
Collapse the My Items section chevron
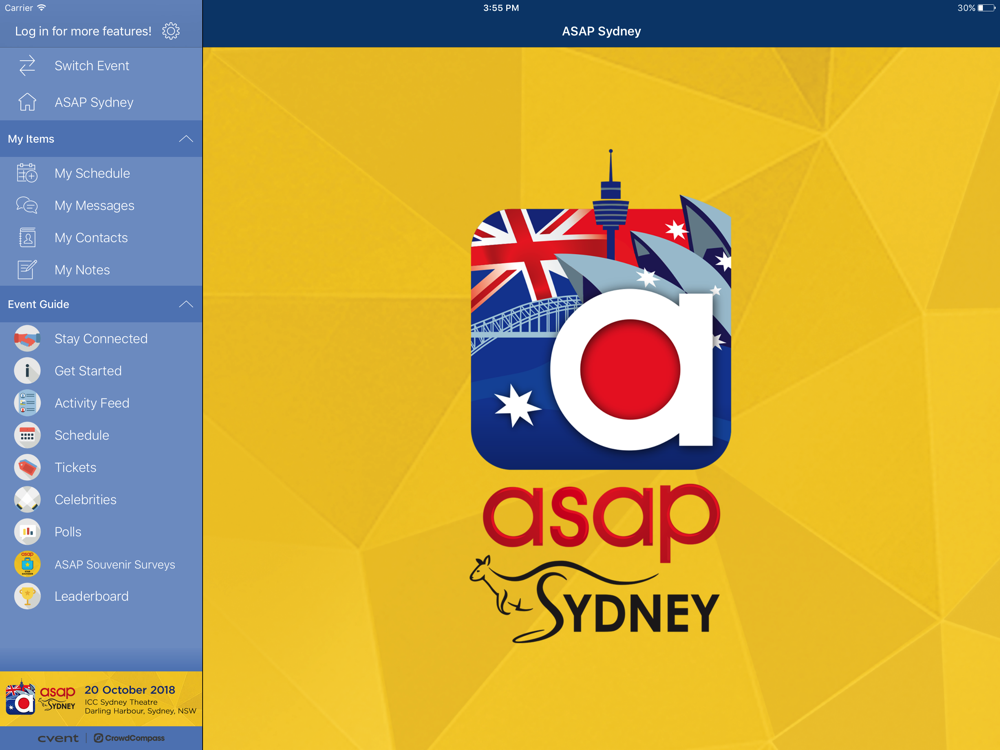186,139
